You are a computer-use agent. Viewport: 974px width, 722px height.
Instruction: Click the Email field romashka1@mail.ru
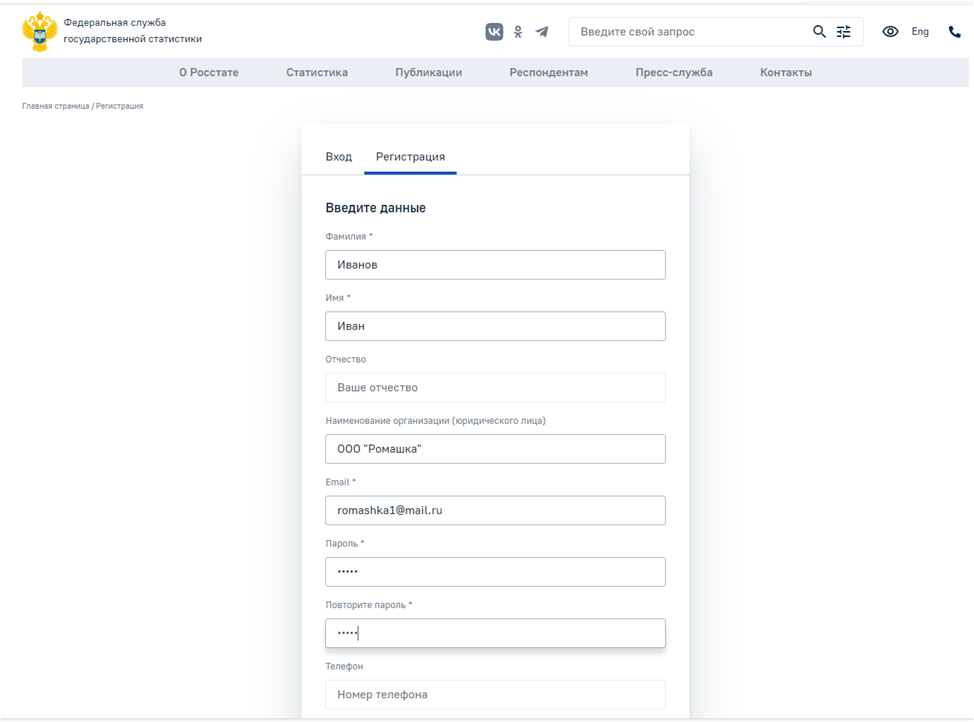(495, 510)
